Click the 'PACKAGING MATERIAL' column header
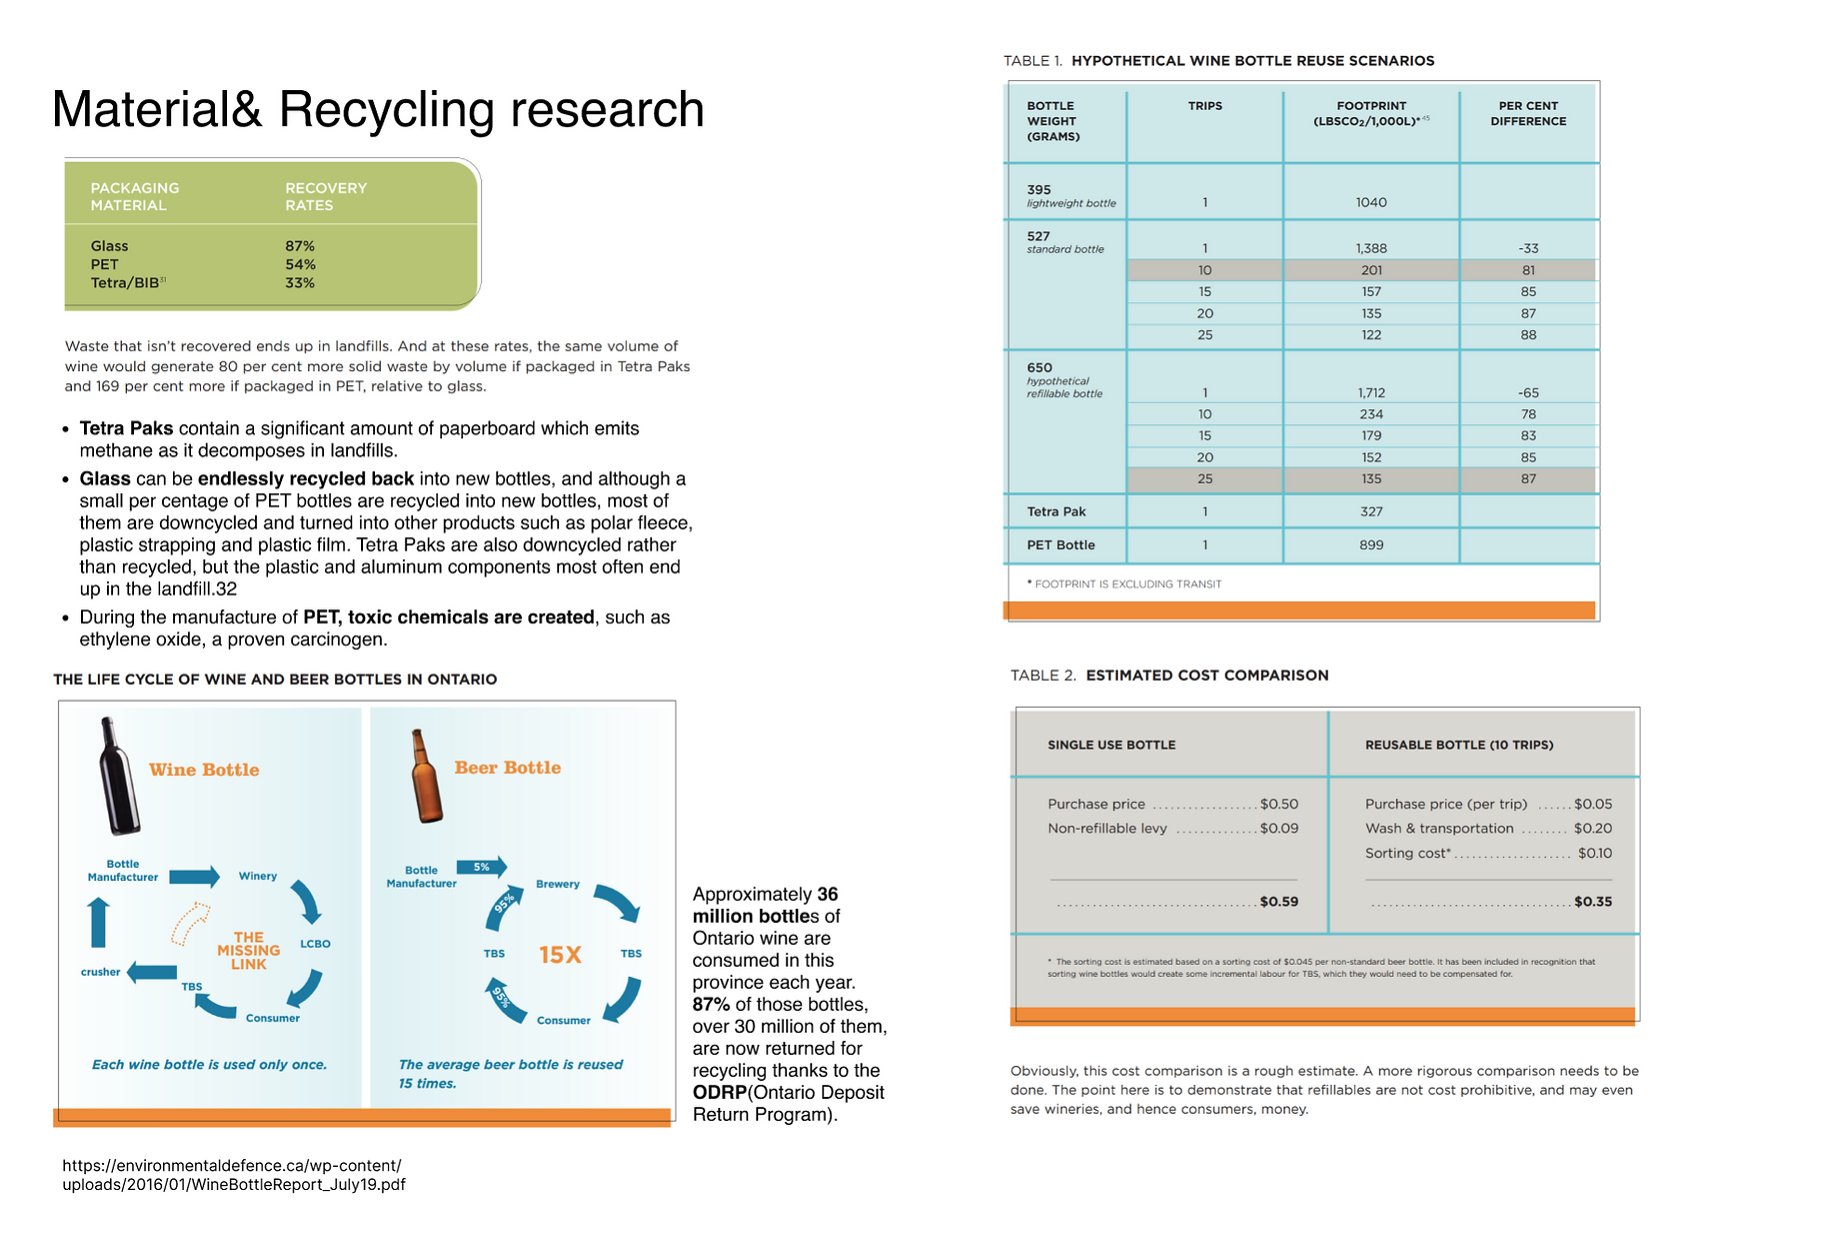 (x=135, y=196)
